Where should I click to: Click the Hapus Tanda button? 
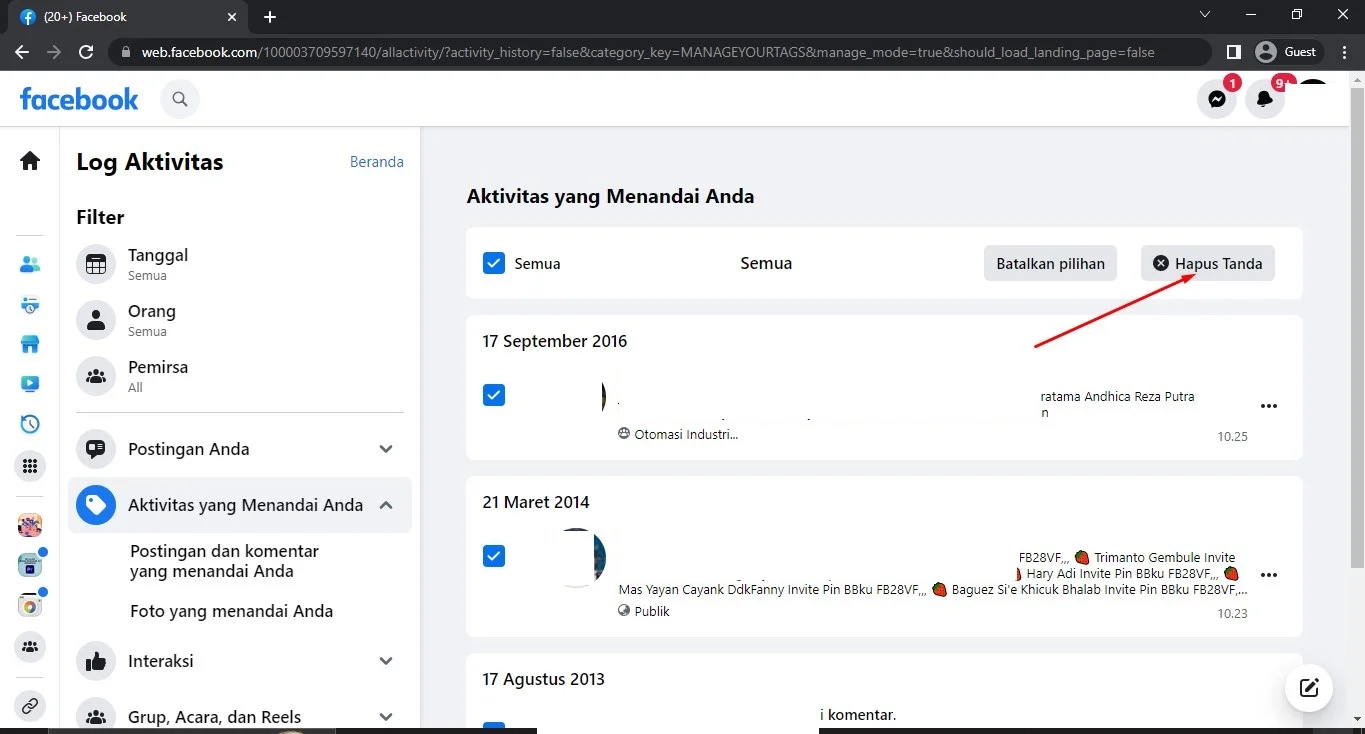(x=1208, y=263)
